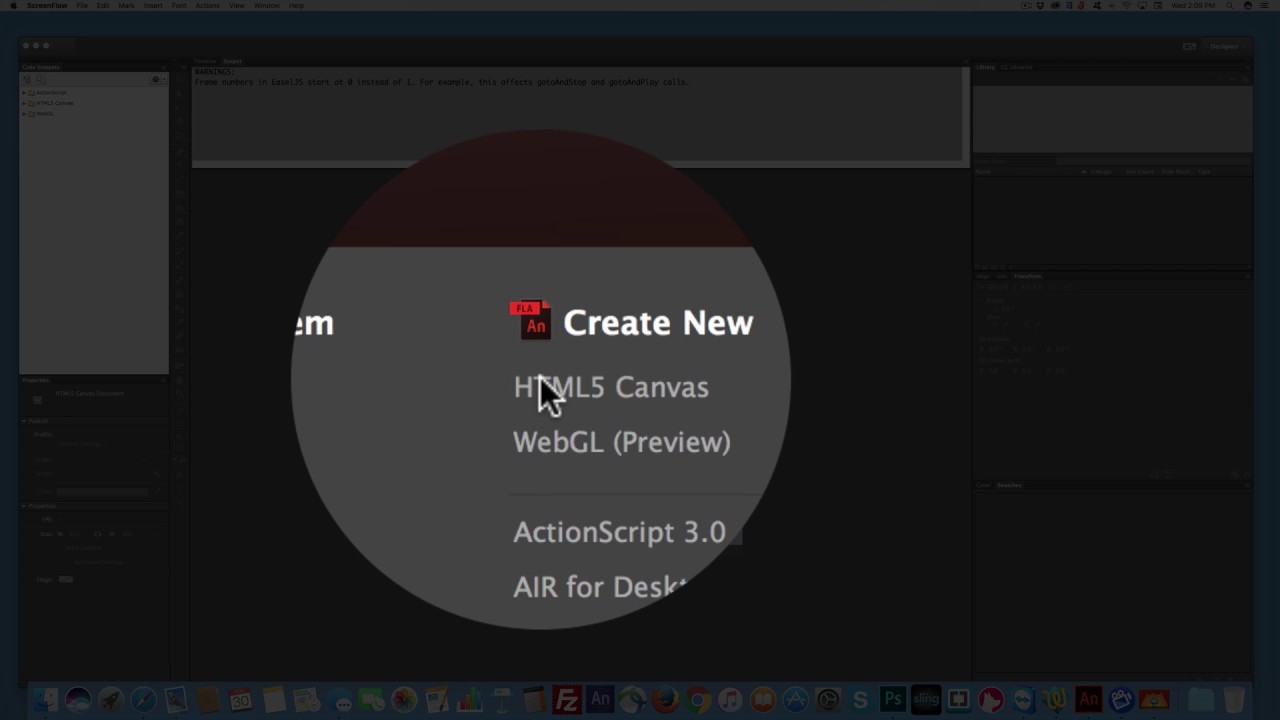This screenshot has width=1280, height=720.
Task: Open the Edit menu in menu bar
Action: (x=103, y=5)
